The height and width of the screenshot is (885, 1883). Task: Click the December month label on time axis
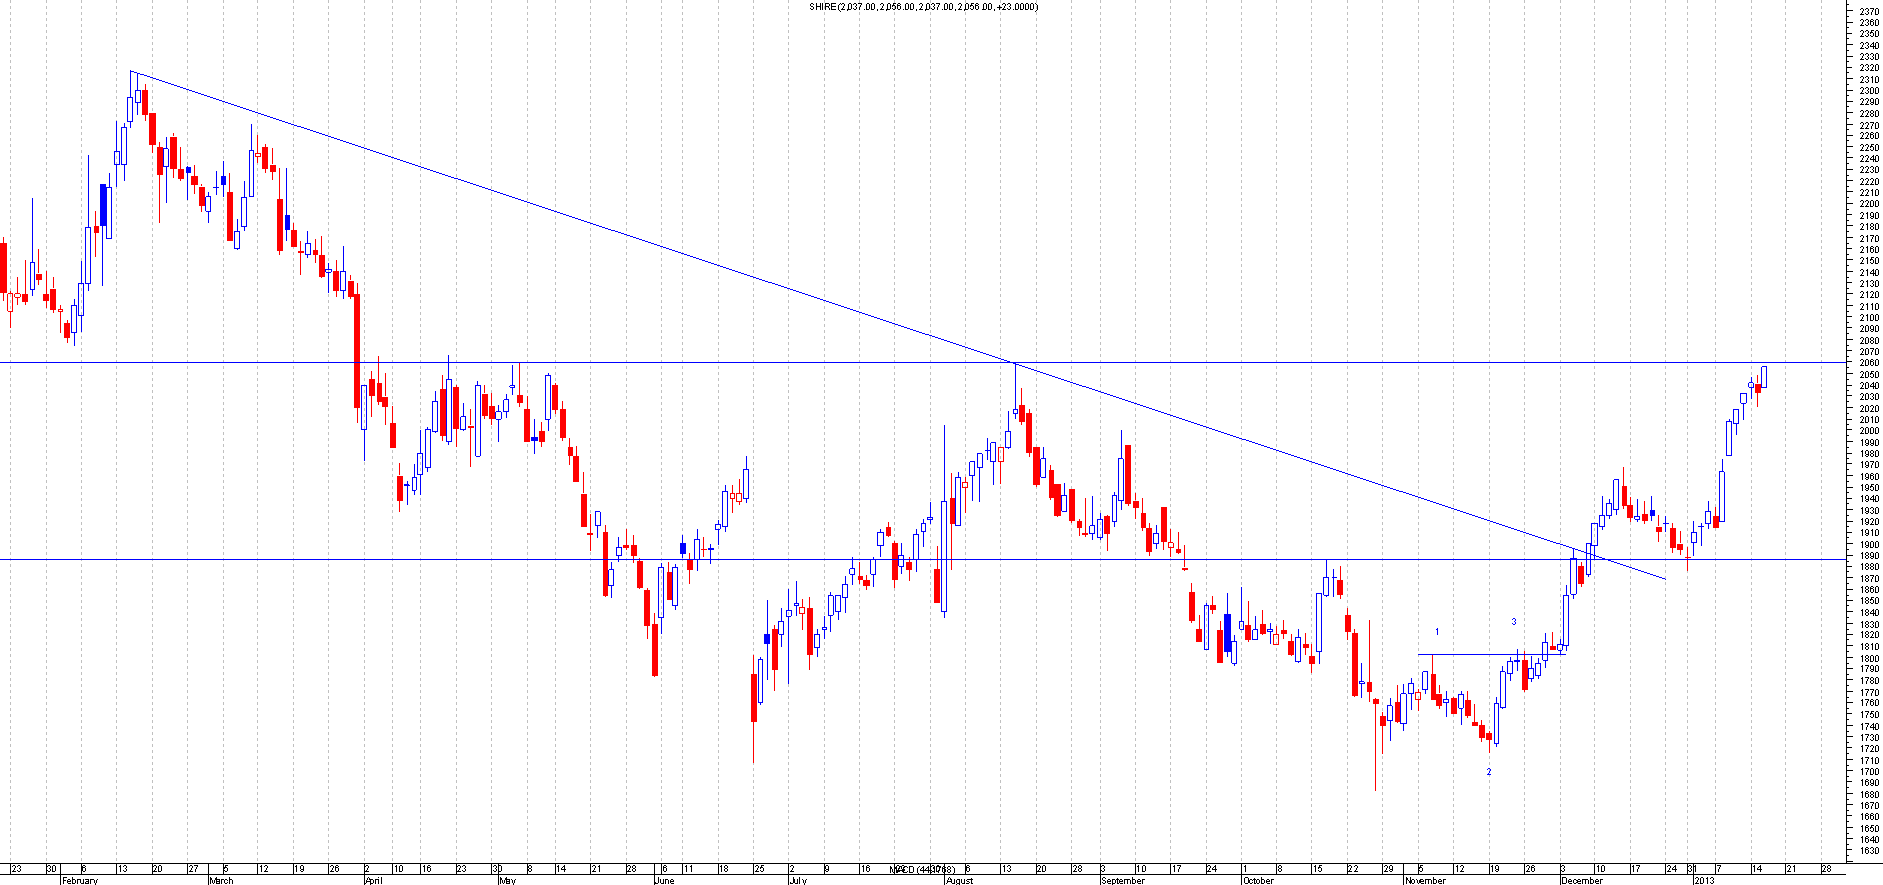tap(1582, 880)
